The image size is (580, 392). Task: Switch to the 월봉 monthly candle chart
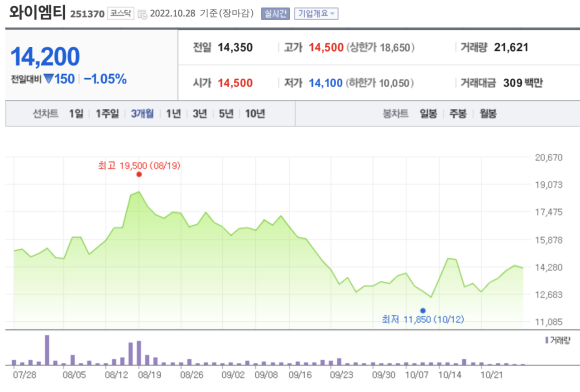[x=488, y=114]
